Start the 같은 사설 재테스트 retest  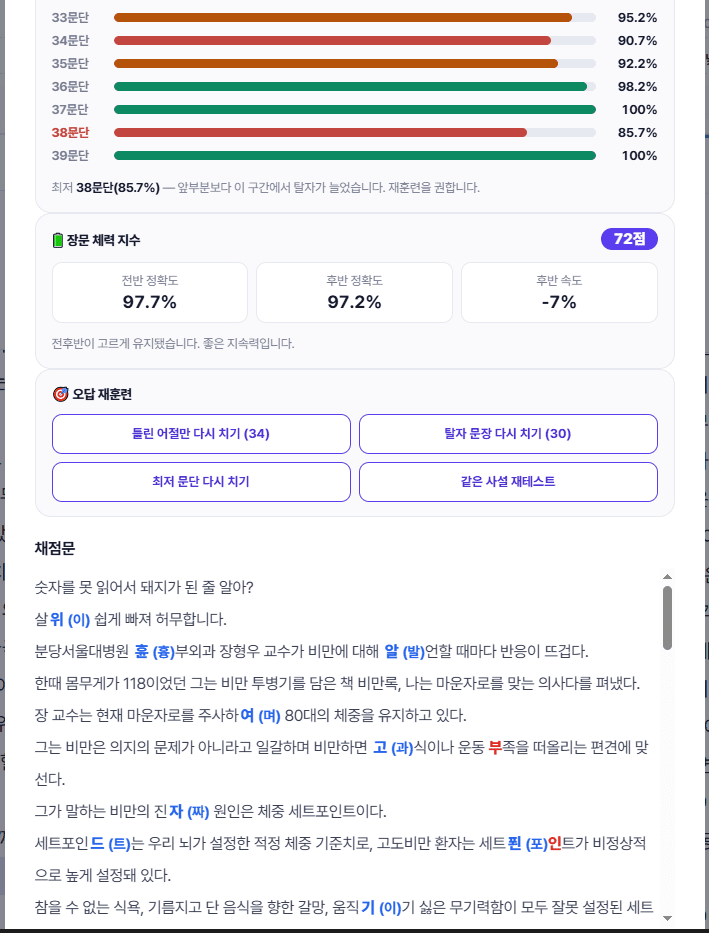point(508,482)
